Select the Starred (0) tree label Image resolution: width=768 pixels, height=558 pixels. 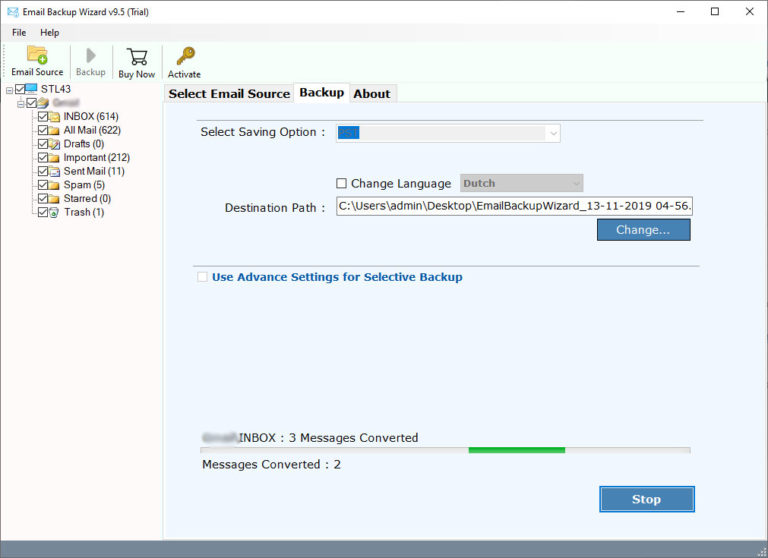(x=87, y=199)
